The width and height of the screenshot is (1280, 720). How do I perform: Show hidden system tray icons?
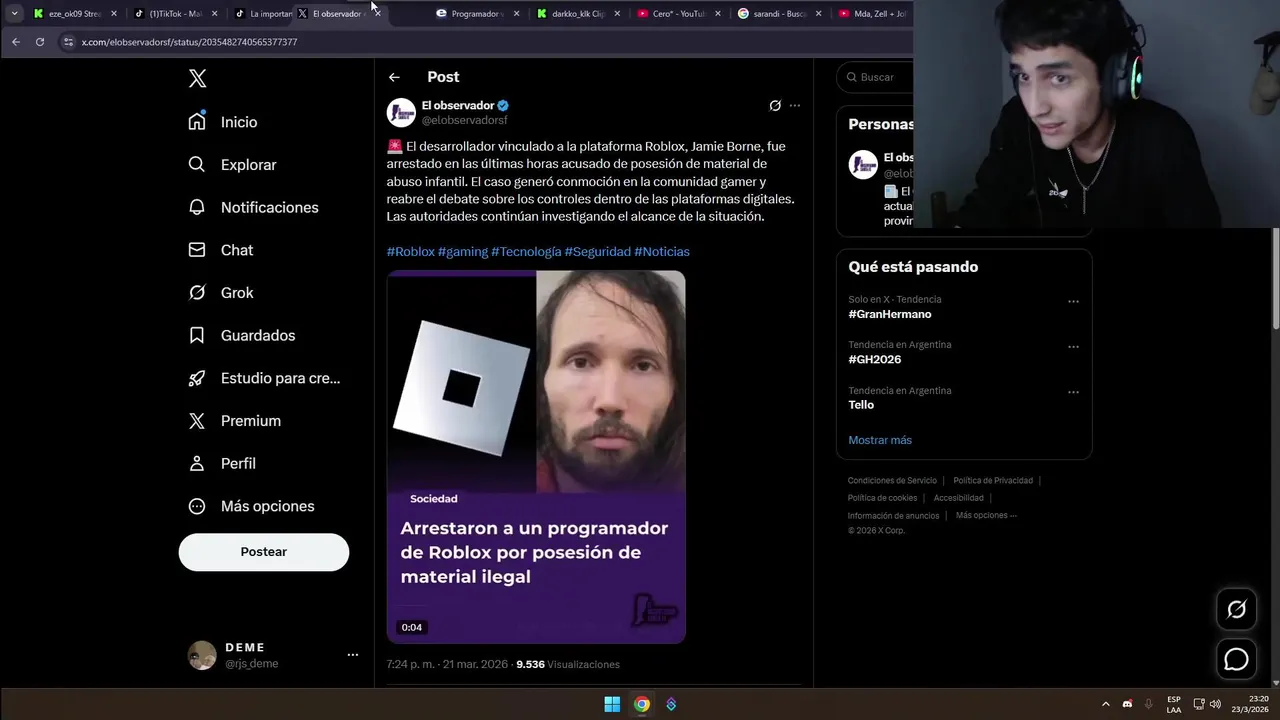(1105, 704)
